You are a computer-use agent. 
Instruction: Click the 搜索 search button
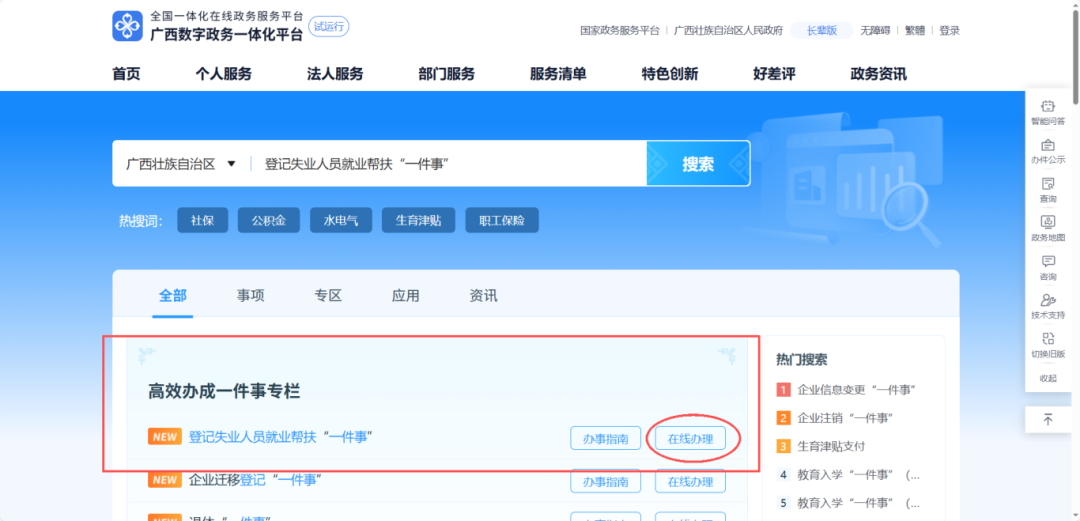[x=698, y=164]
